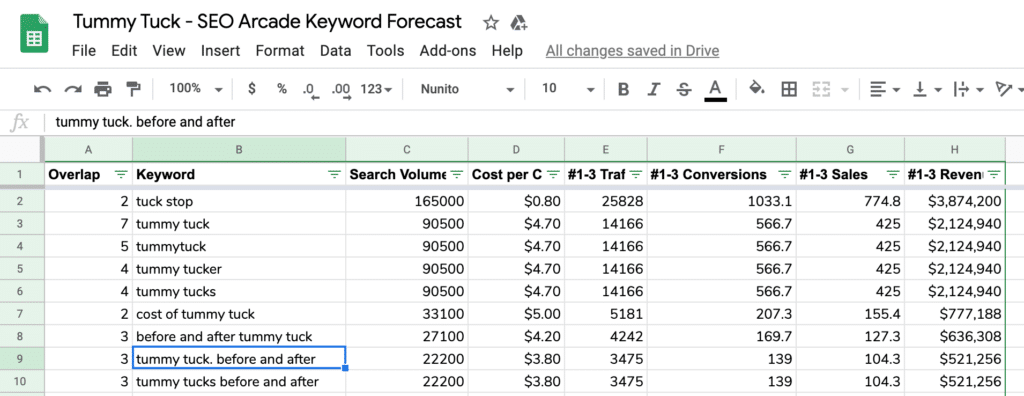
Task: Open the Edit menu
Action: click(x=124, y=50)
